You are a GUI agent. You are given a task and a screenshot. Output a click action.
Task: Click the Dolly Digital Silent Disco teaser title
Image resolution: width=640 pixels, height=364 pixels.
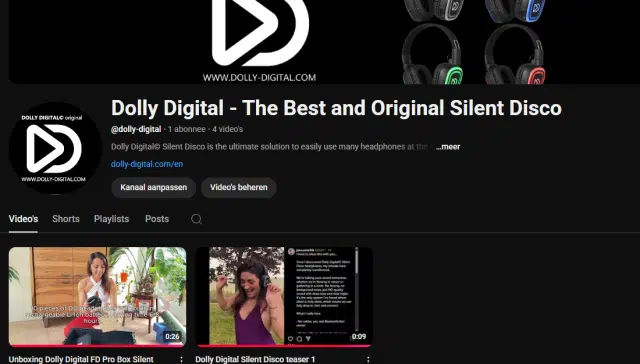[255, 360]
